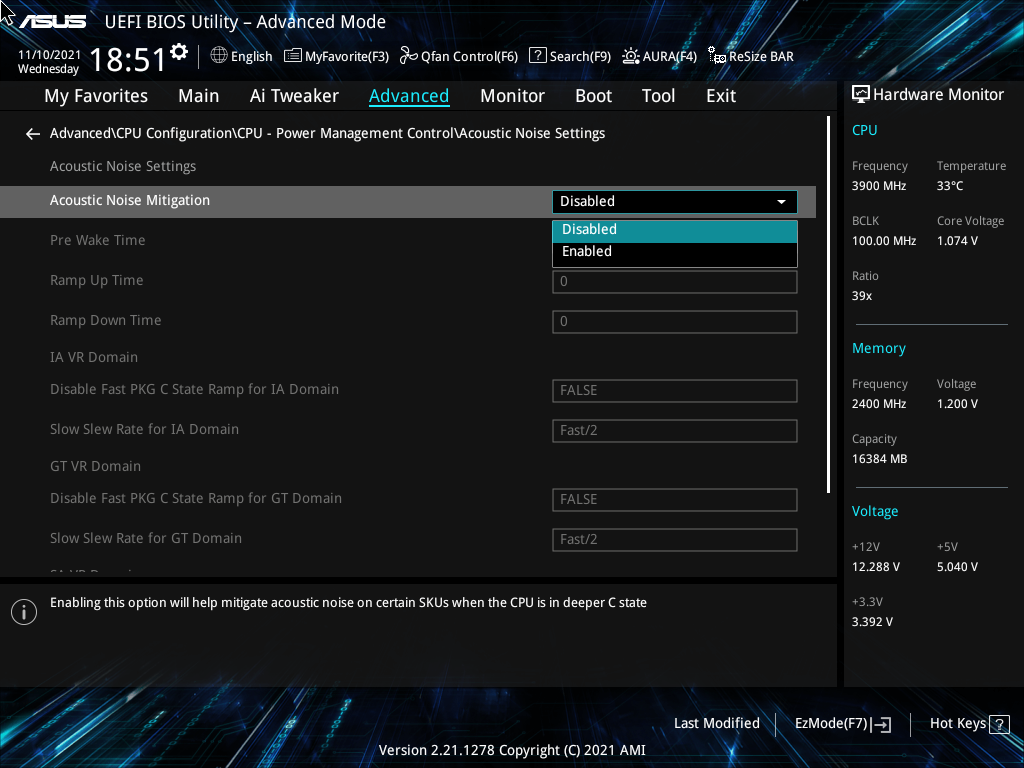
Task: Click the +5V value 5.040 V
Action: click(x=957, y=567)
